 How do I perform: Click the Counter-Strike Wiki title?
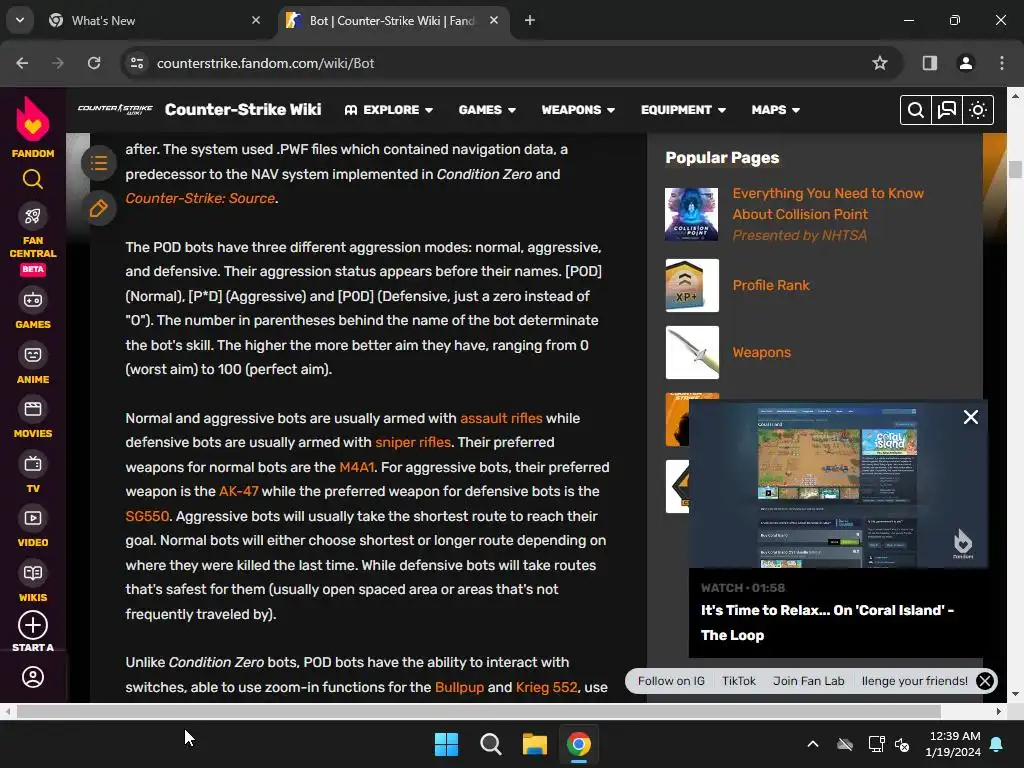pyautogui.click(x=243, y=109)
